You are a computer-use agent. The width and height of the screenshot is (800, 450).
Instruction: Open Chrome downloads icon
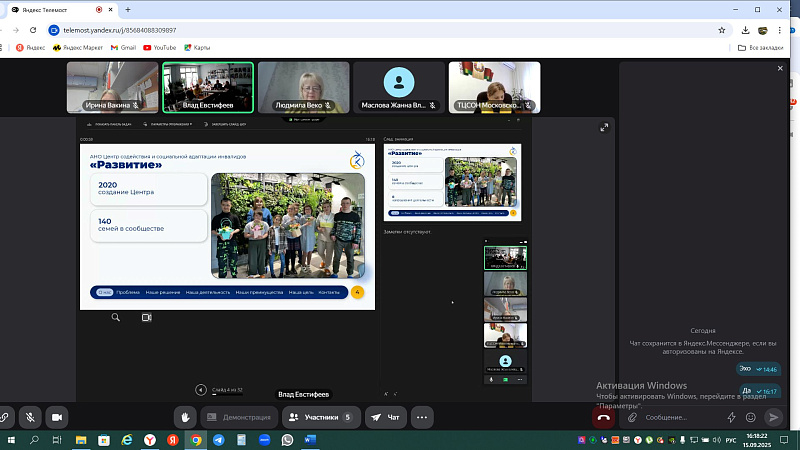point(745,30)
